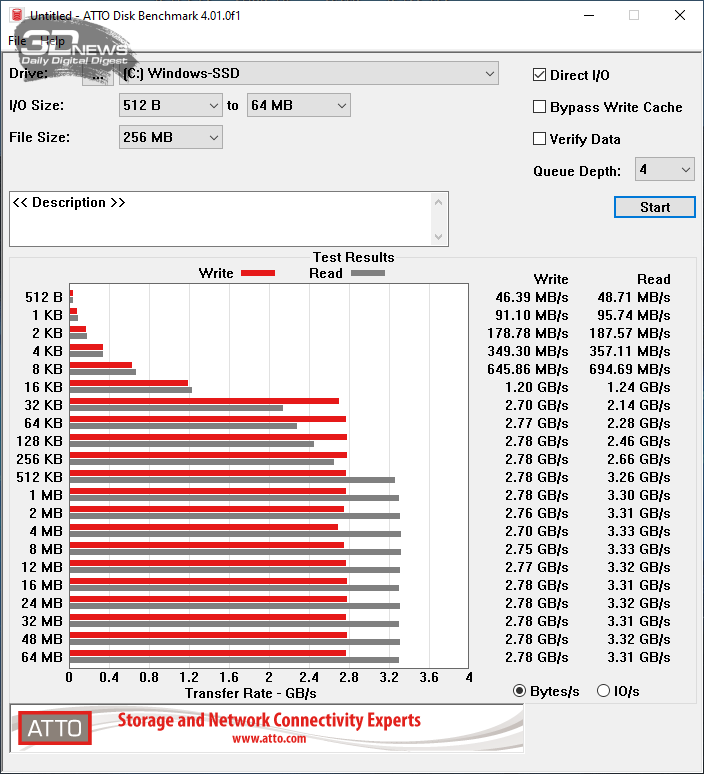Image resolution: width=704 pixels, height=774 pixels.
Task: Click the '128 KB' row label in chart
Action: point(39,441)
